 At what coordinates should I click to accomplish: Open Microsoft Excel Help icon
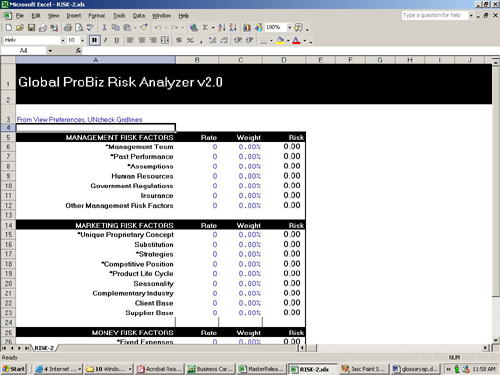pyautogui.click(x=298, y=28)
